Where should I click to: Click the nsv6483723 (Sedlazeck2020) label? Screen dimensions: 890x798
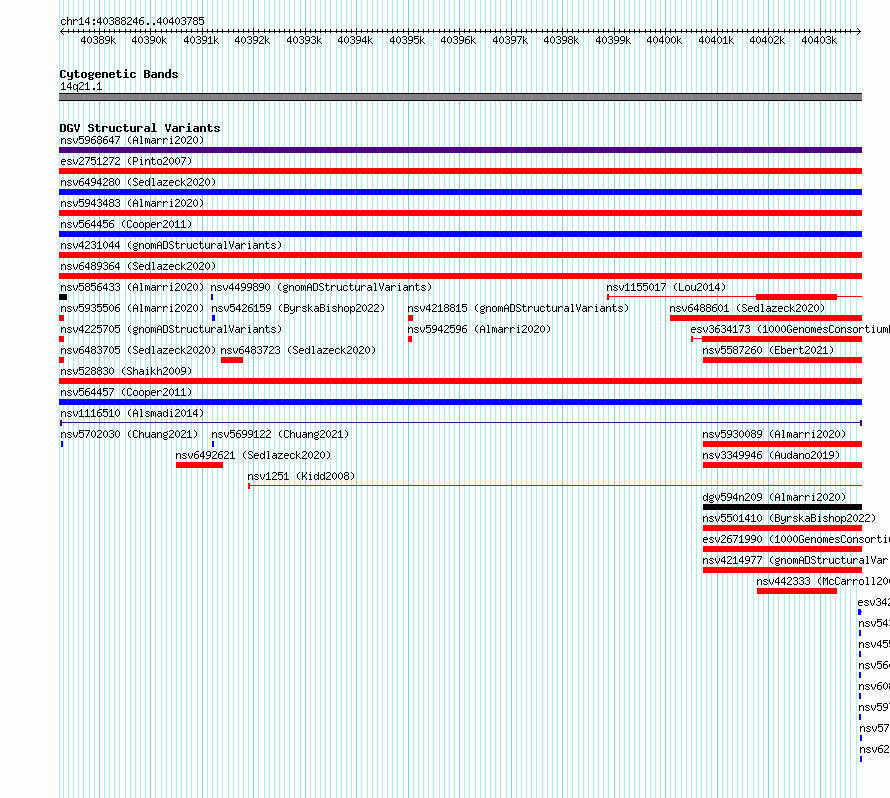point(298,350)
